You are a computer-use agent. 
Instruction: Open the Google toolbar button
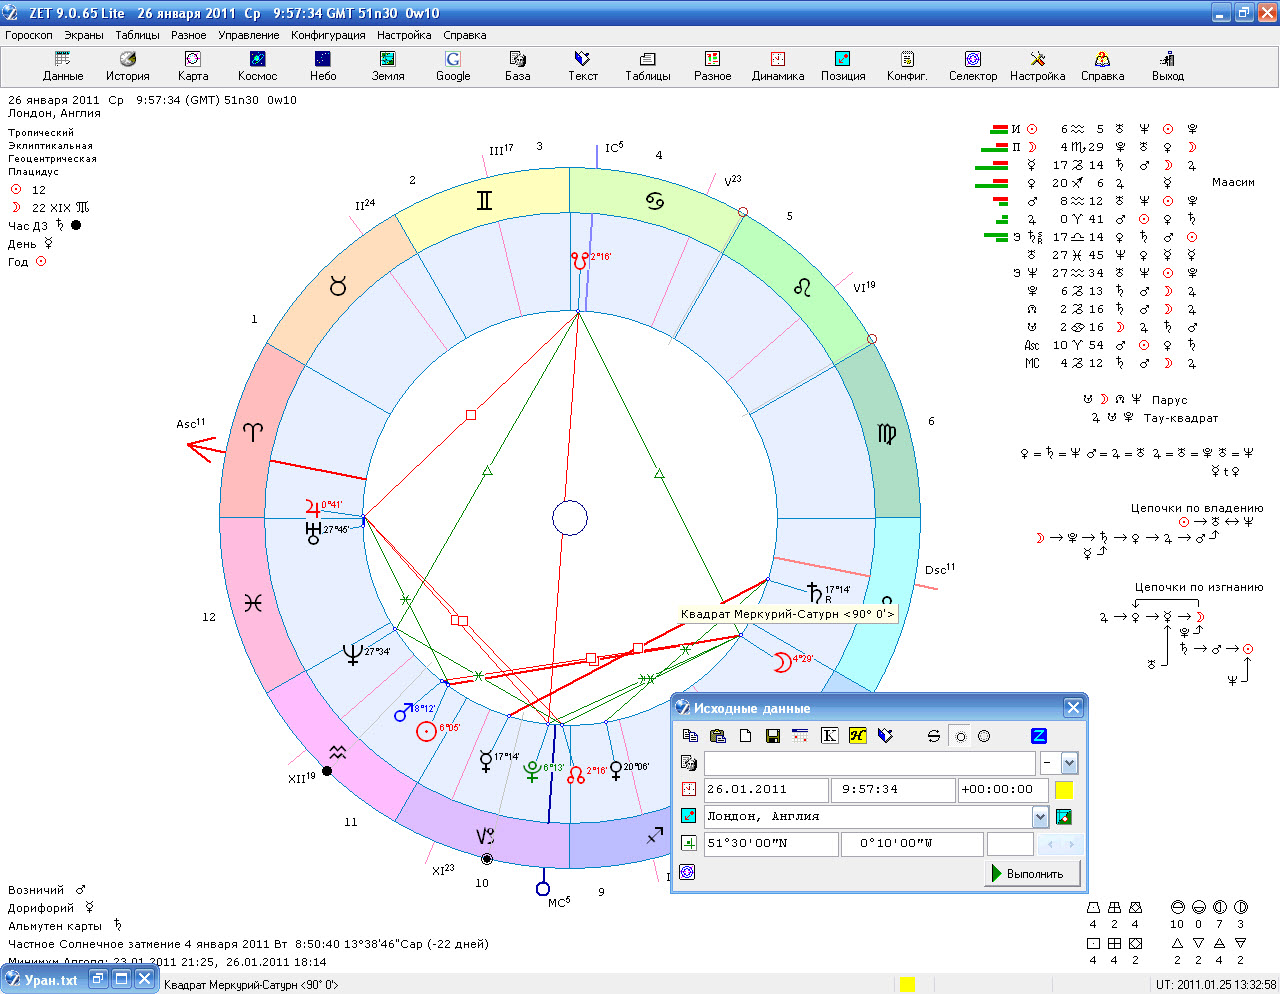click(452, 66)
